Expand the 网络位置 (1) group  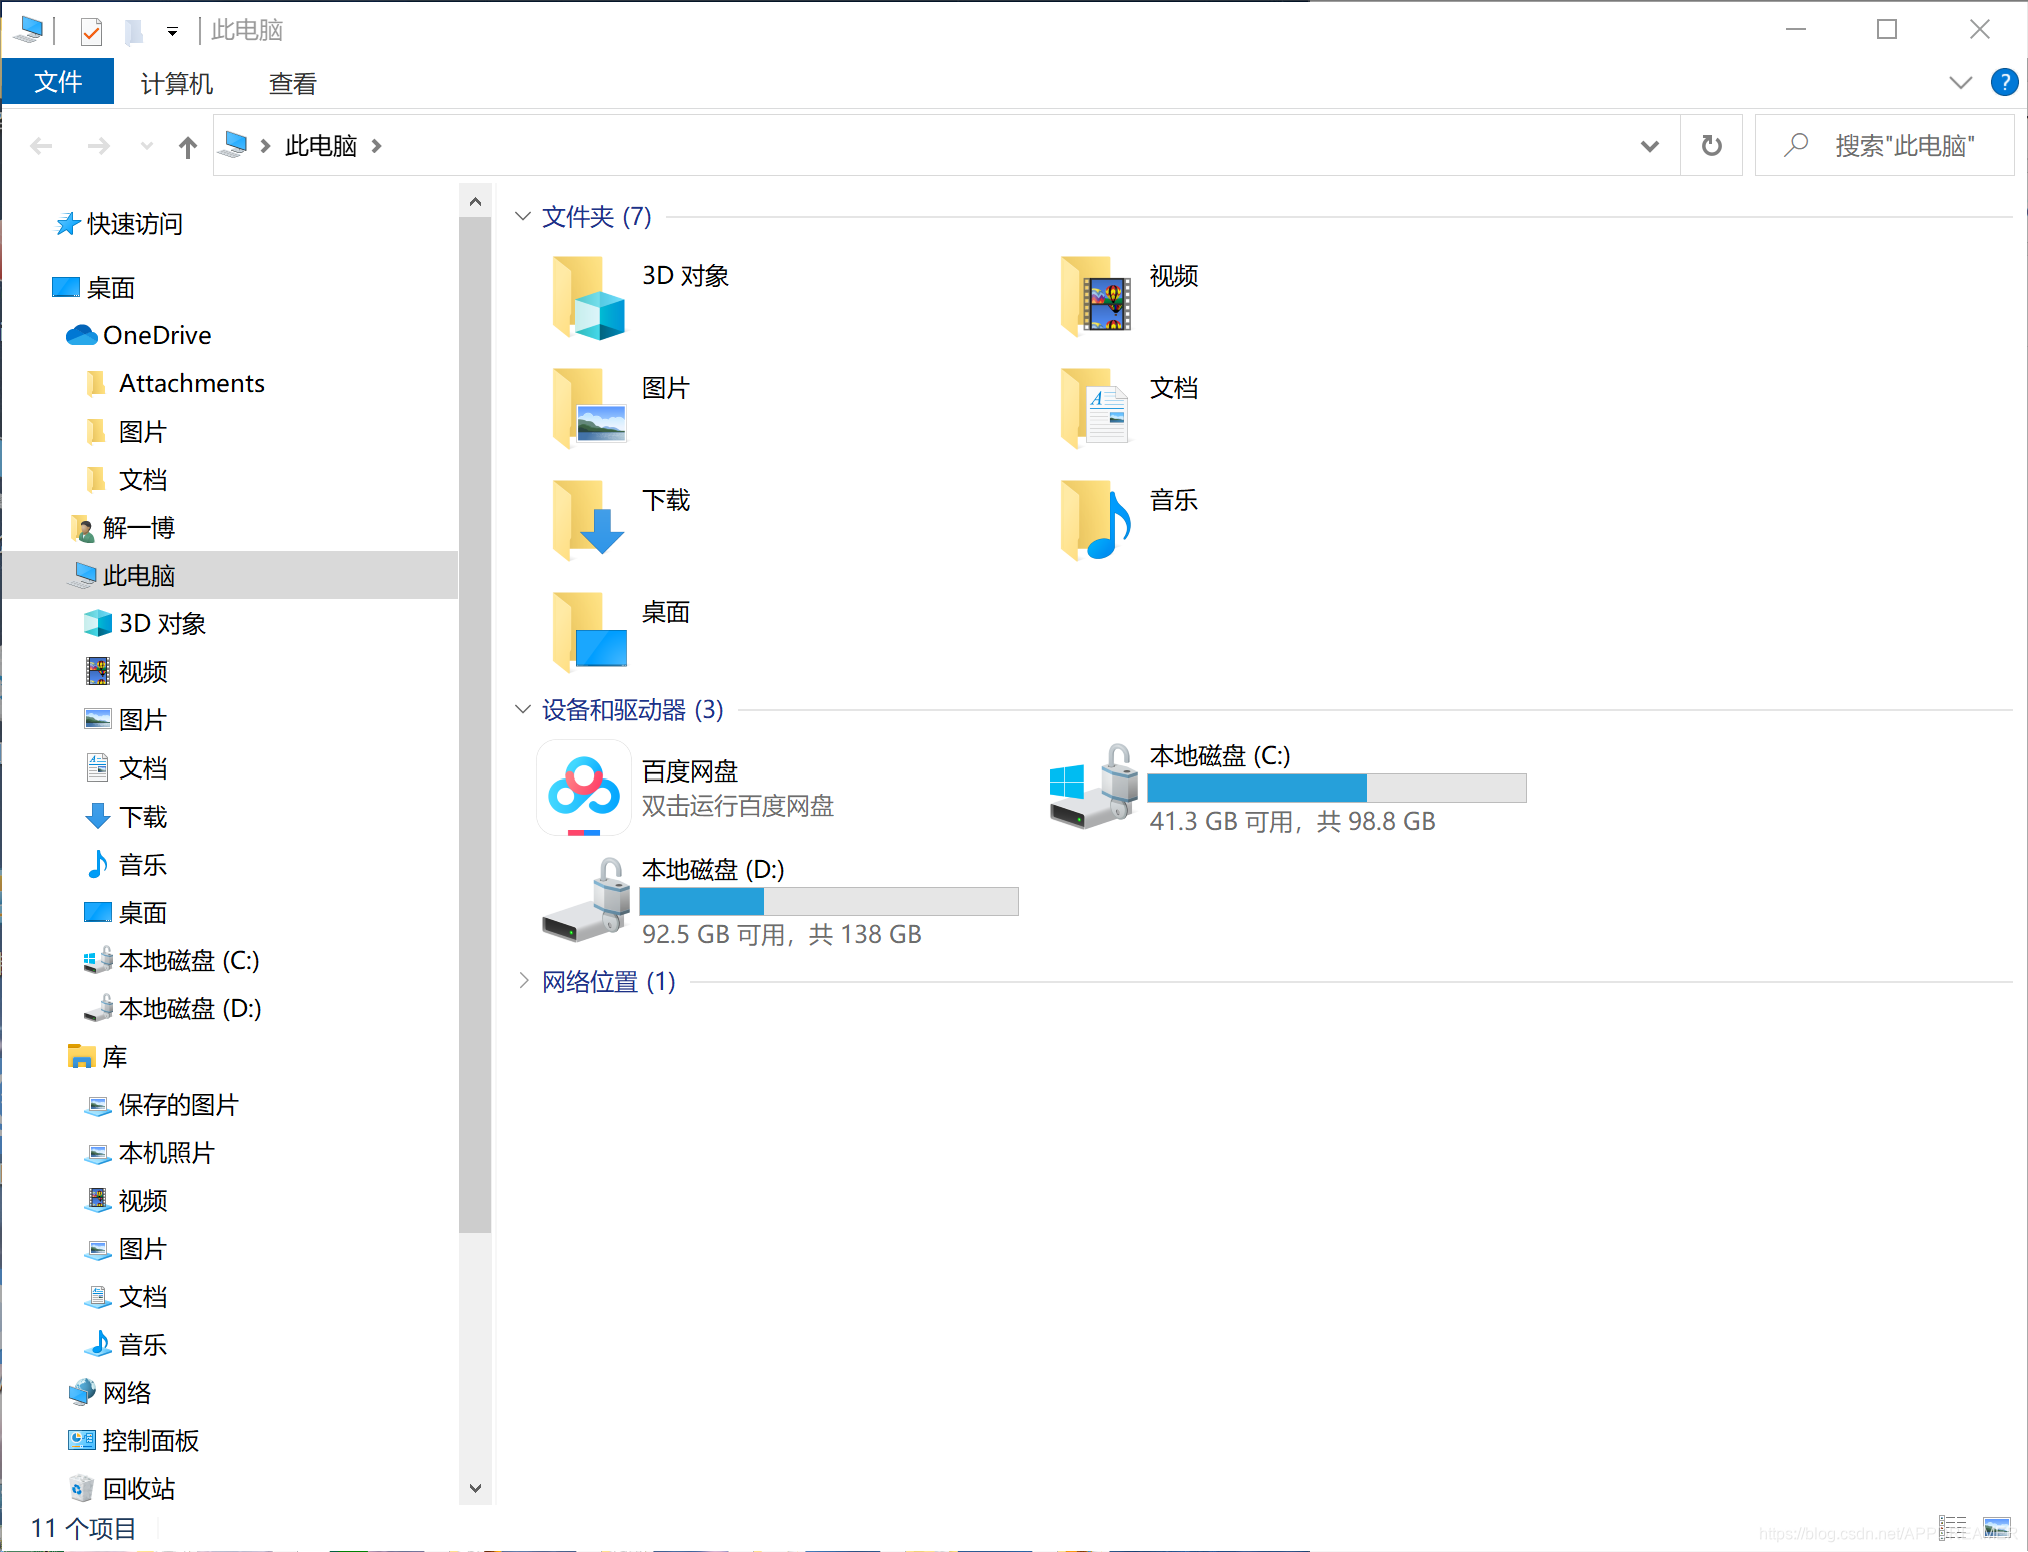[523, 981]
